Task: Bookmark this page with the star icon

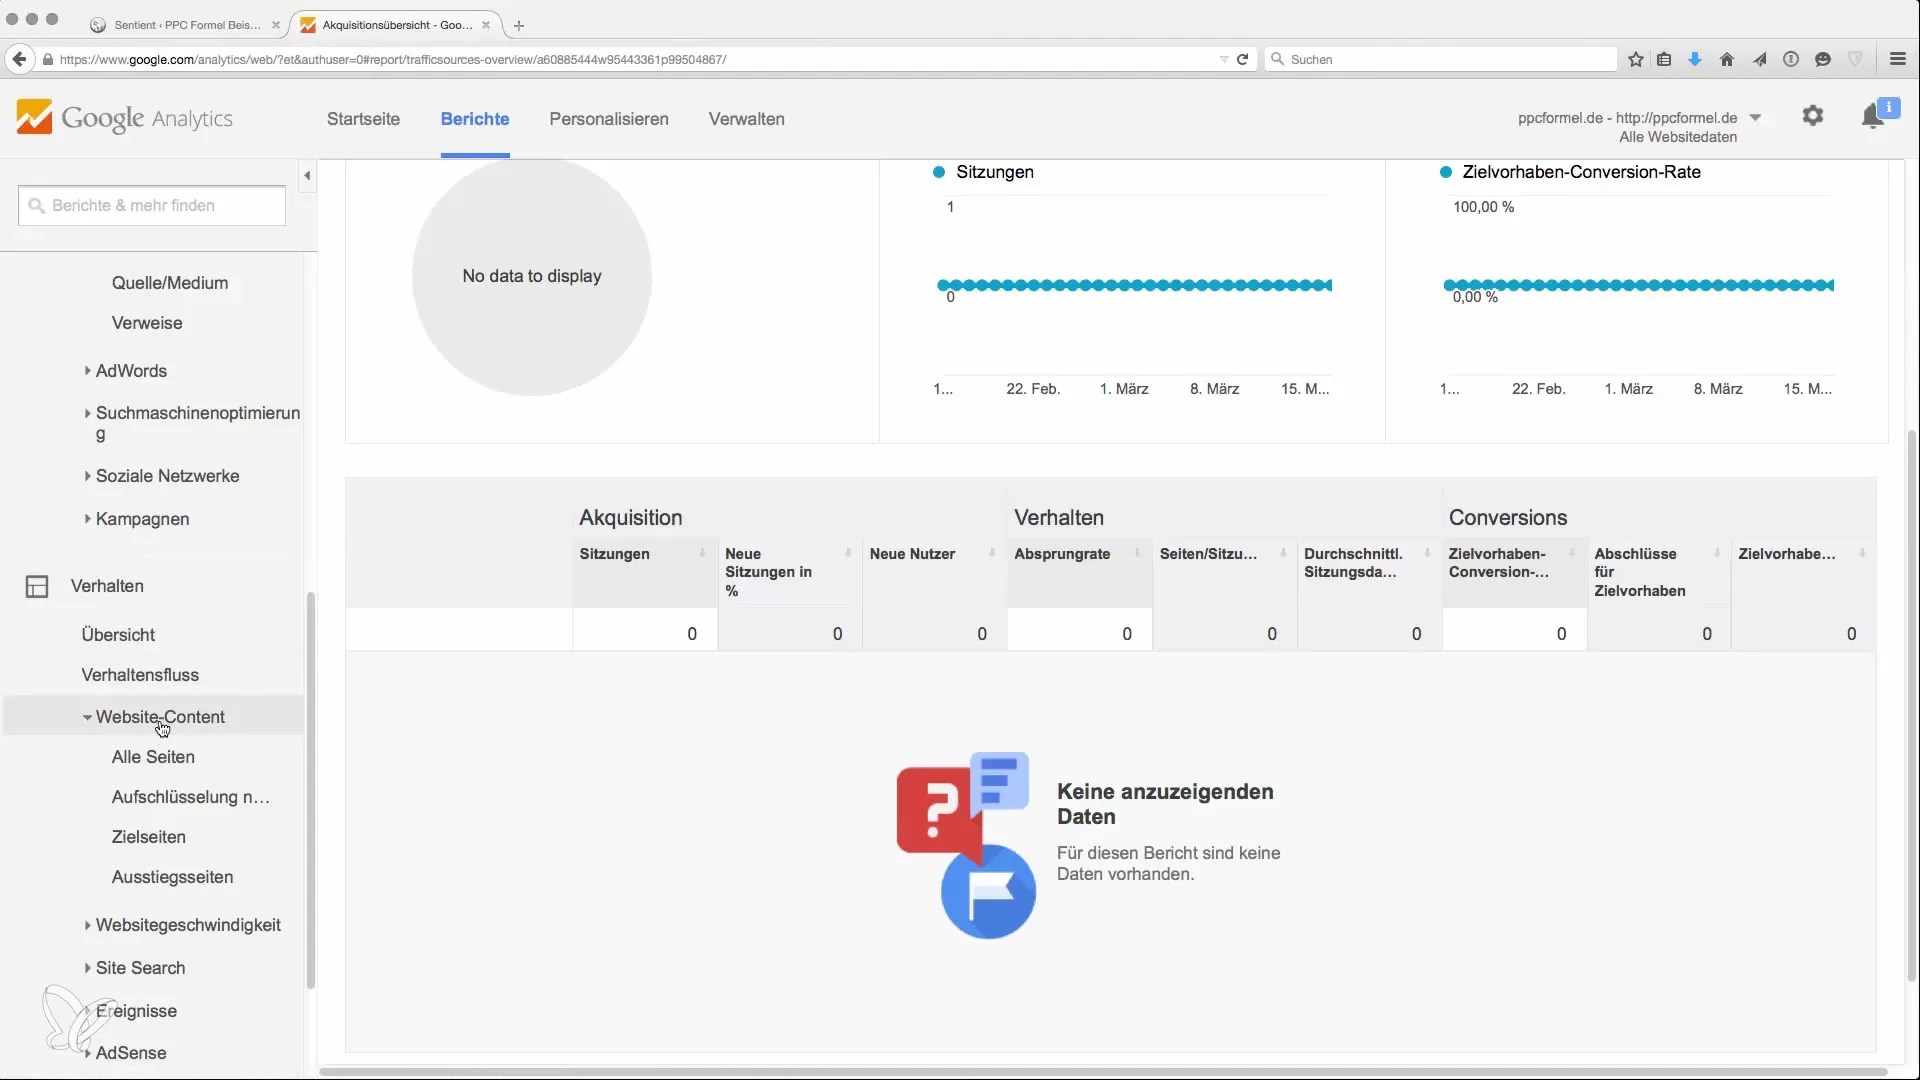Action: pos(1636,59)
